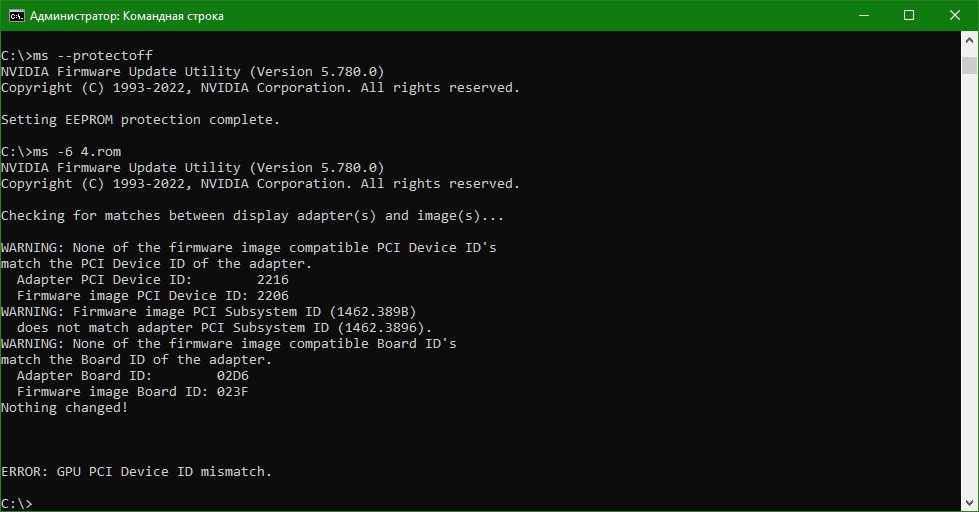Click the GPU PCI Device ID mismatch error

[137, 472]
